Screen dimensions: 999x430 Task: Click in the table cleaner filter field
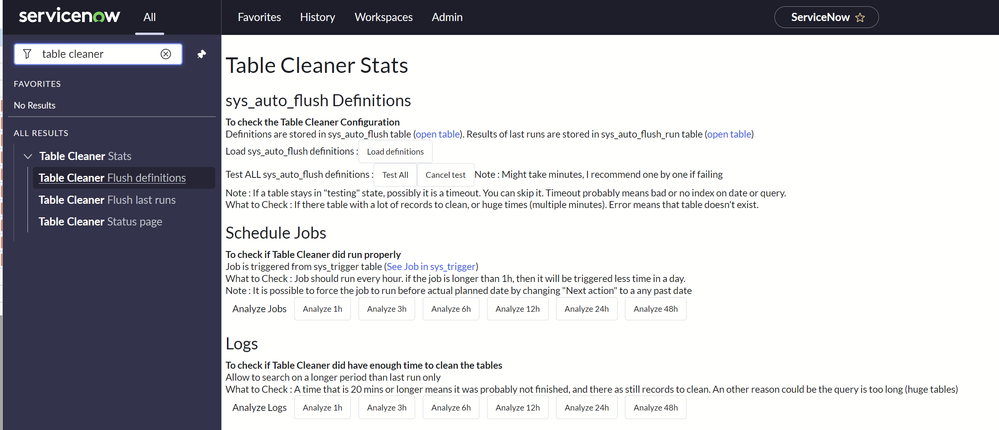pyautogui.click(x=99, y=54)
